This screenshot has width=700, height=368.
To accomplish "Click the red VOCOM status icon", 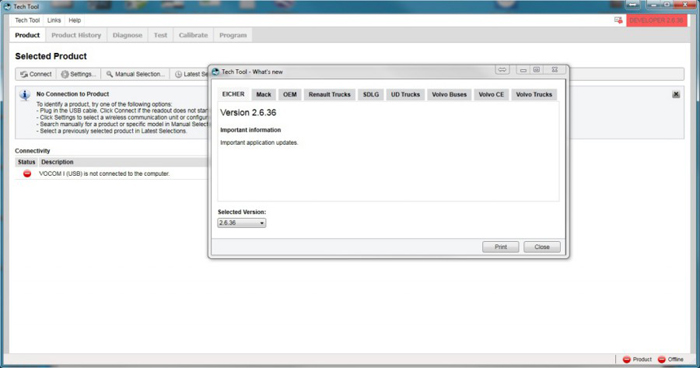I will pyautogui.click(x=27, y=174).
